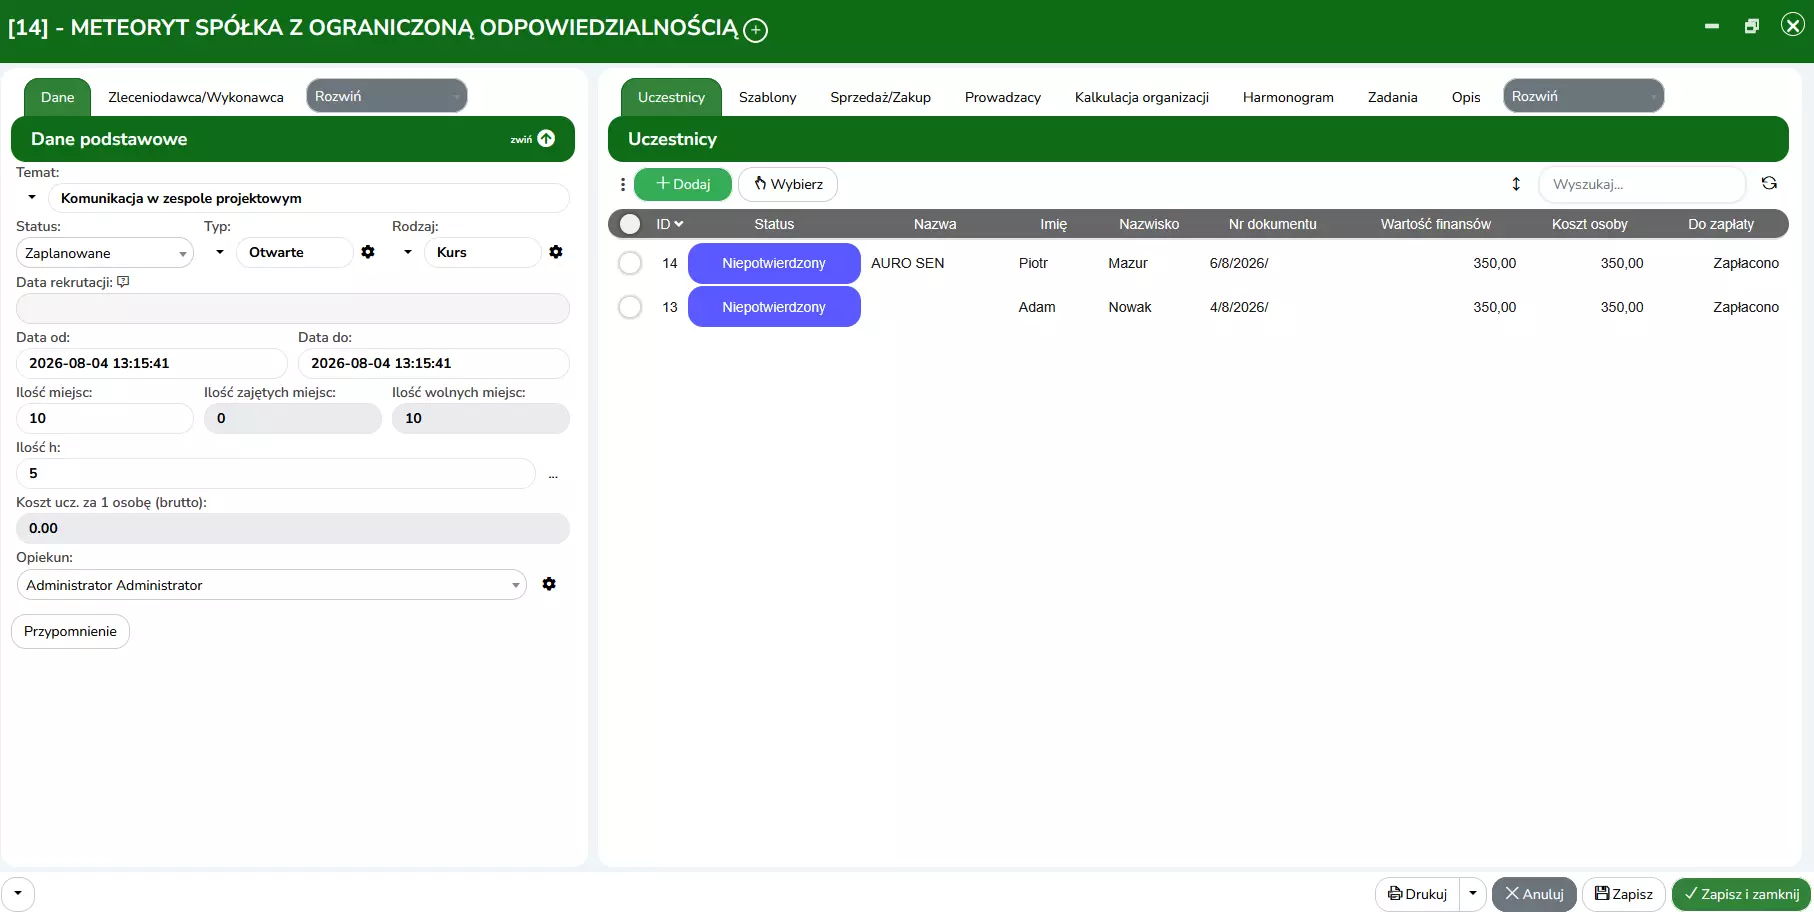The width and height of the screenshot is (1814, 912).
Task: Click the Data do input field
Action: pyautogui.click(x=434, y=363)
